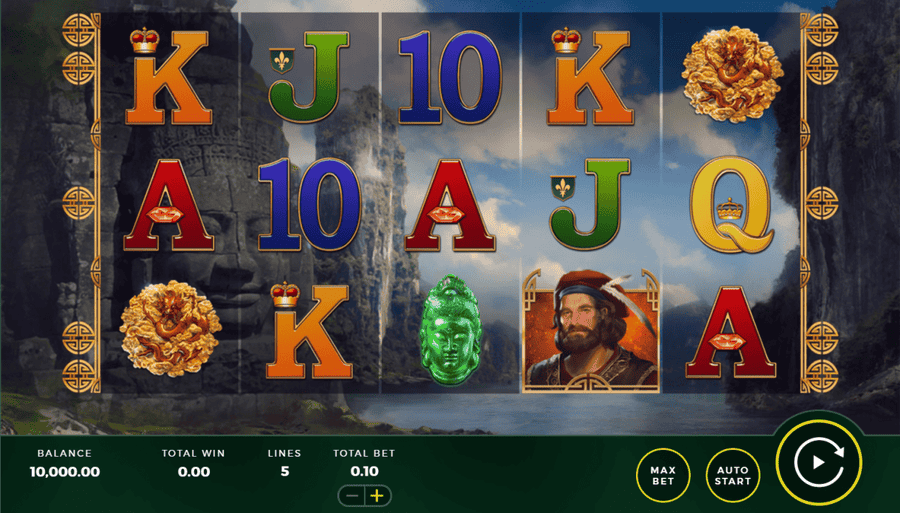The image size is (900, 513).
Task: Click the Balance amount 10,000.00
Action: point(65,472)
